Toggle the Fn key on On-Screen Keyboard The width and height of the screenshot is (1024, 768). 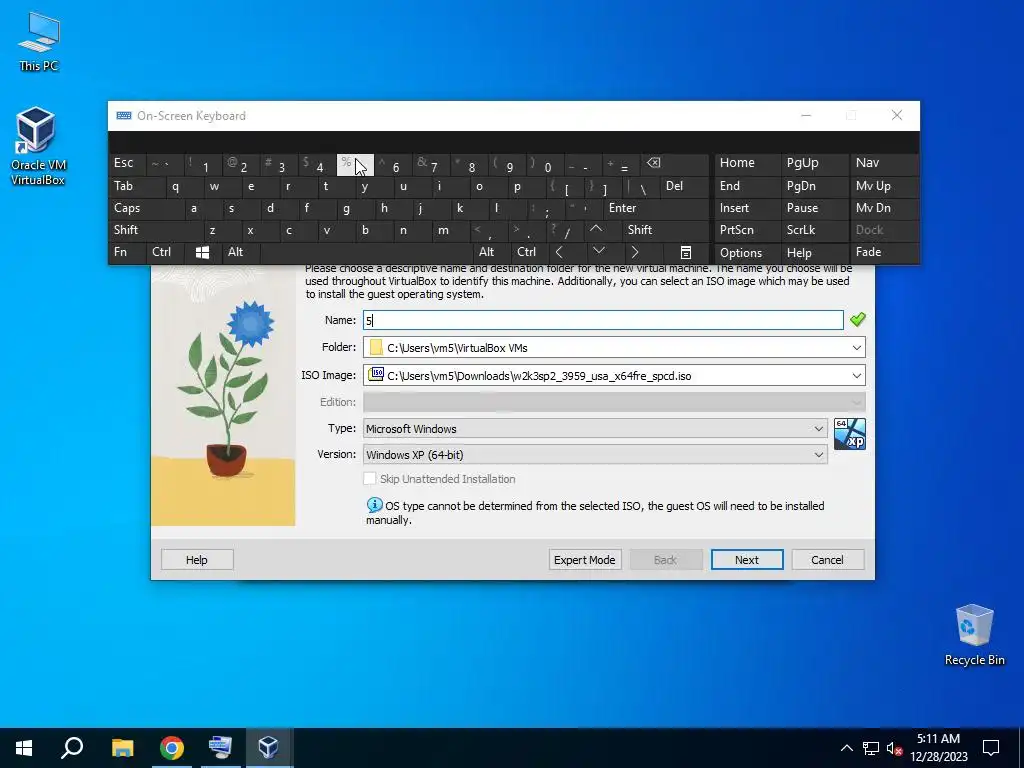127,252
